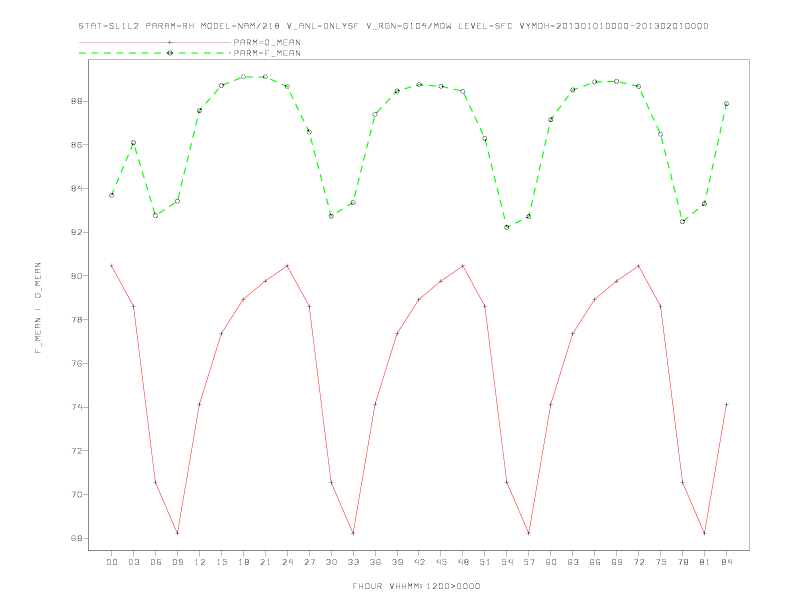Click the x-axis tick label 84
The image size is (792, 612).
726,562
